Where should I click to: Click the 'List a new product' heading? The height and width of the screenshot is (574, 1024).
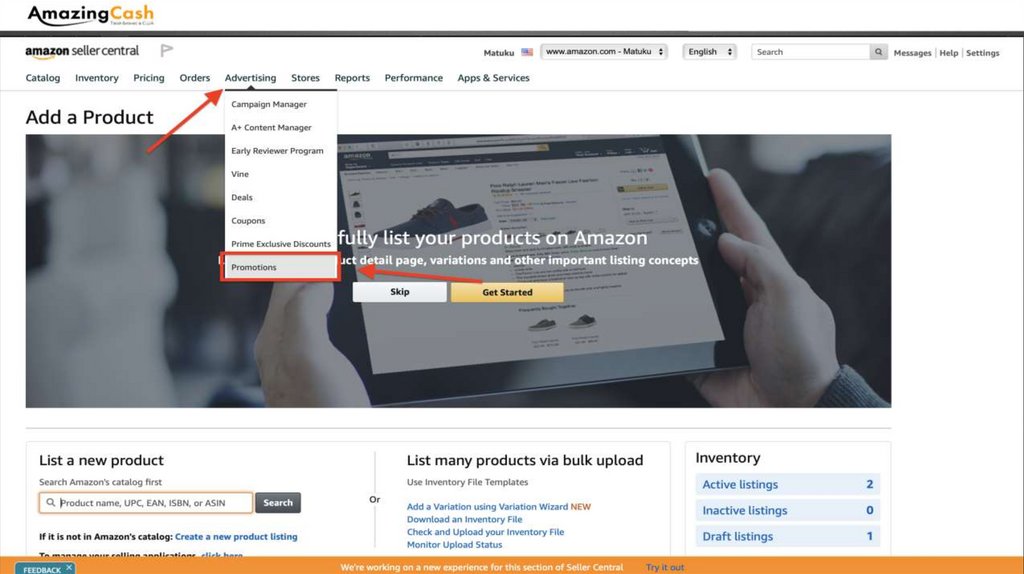coord(101,460)
